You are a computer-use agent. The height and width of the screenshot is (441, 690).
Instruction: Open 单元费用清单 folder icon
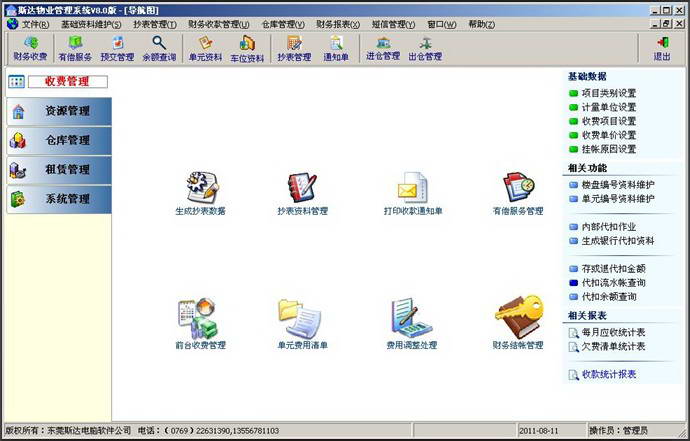(300, 318)
